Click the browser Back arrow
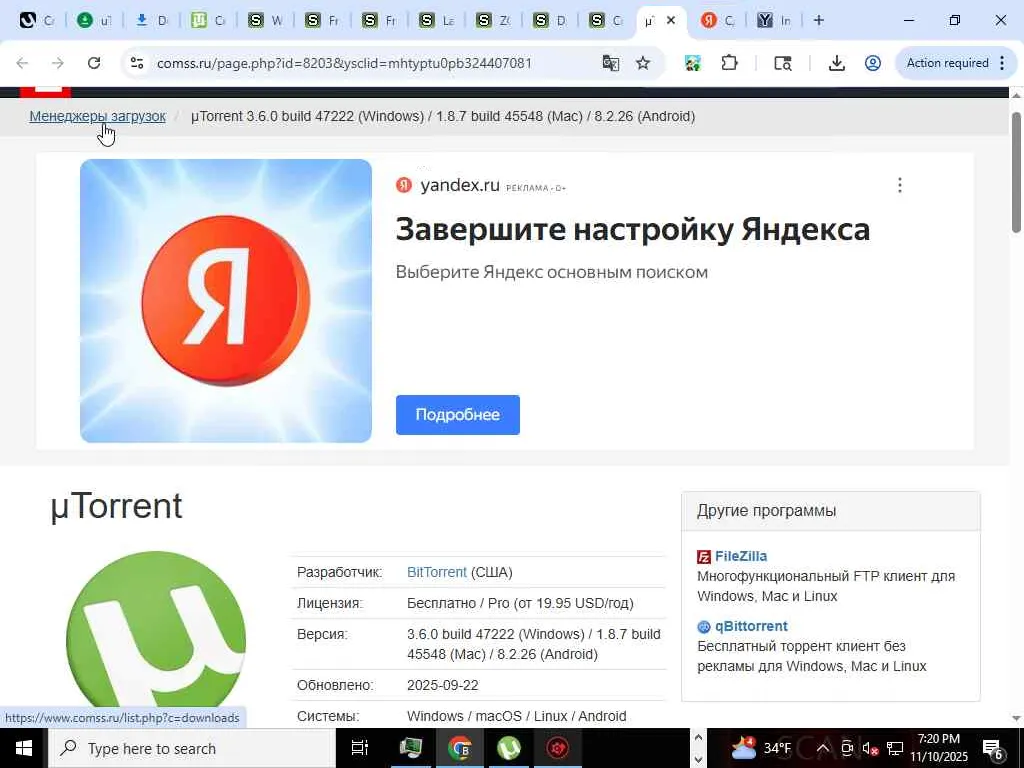Screen dimensions: 1024x768 point(22,63)
